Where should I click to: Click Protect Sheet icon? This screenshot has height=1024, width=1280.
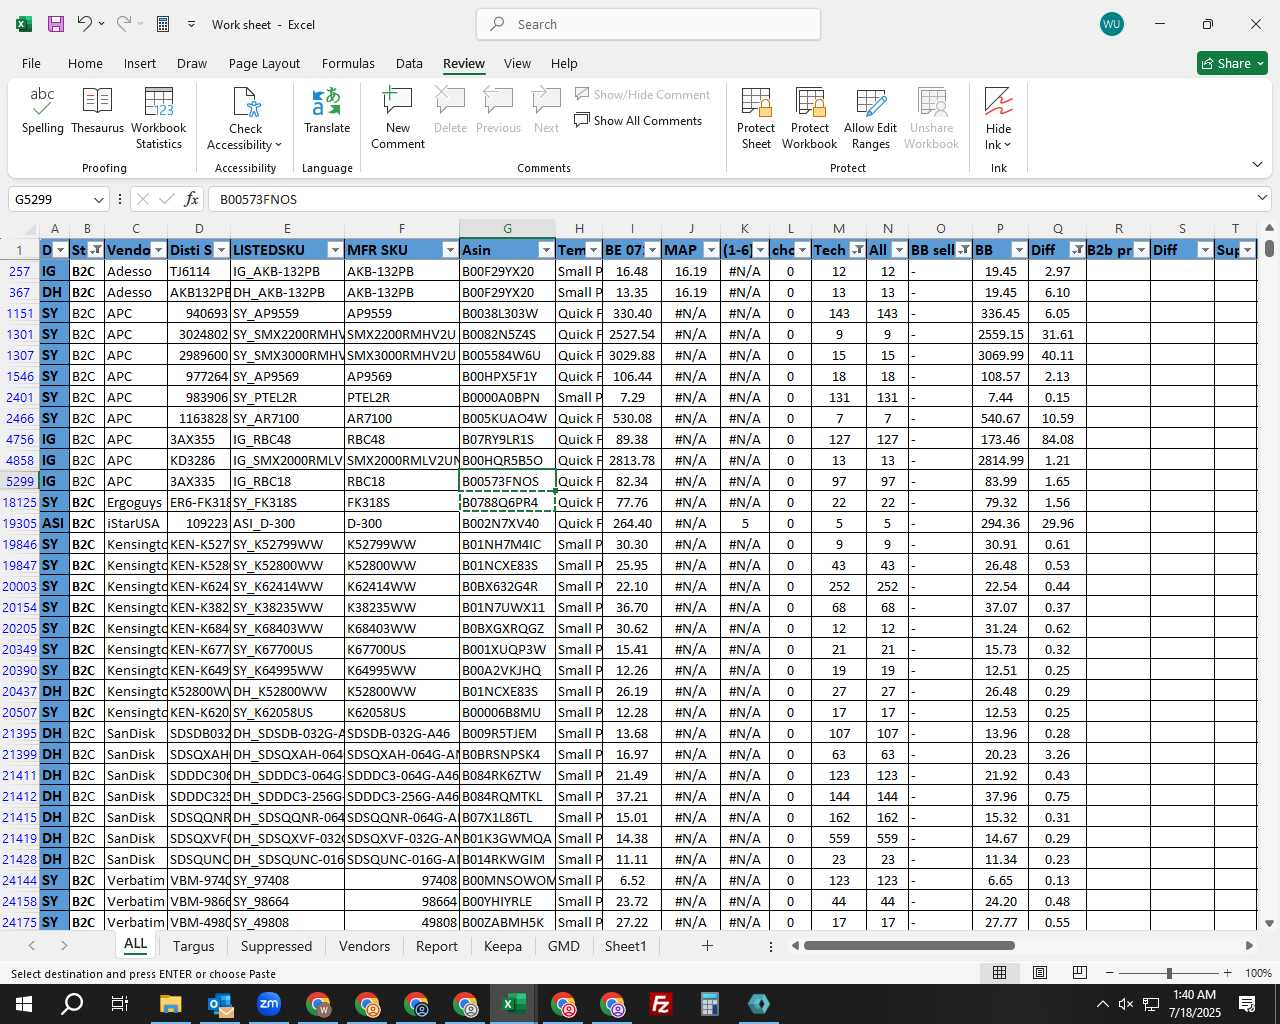[756, 119]
